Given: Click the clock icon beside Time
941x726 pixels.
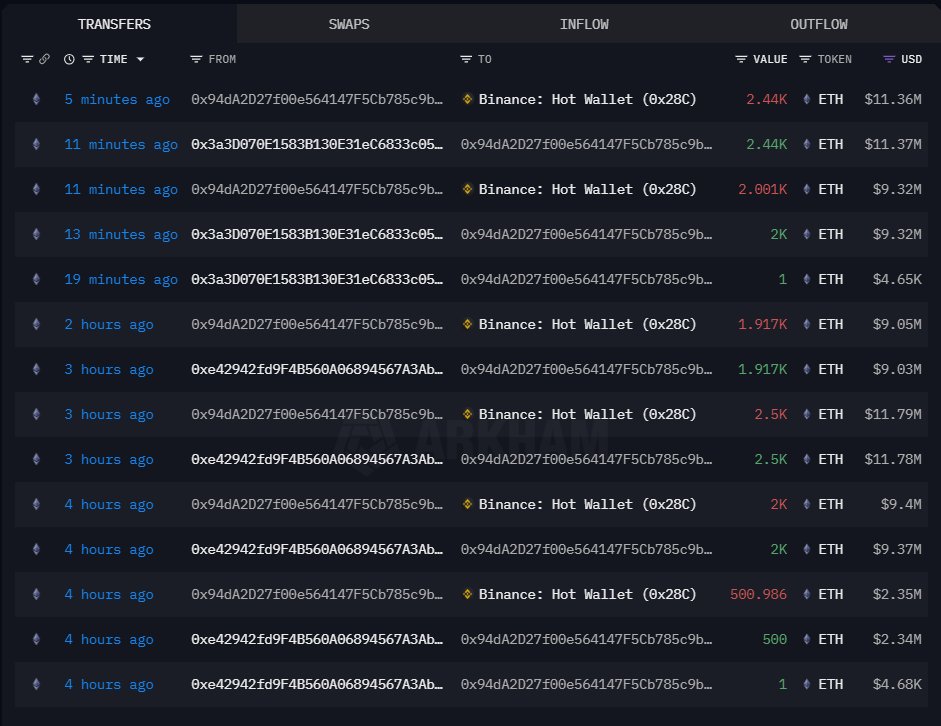Looking at the screenshot, I should (69, 59).
